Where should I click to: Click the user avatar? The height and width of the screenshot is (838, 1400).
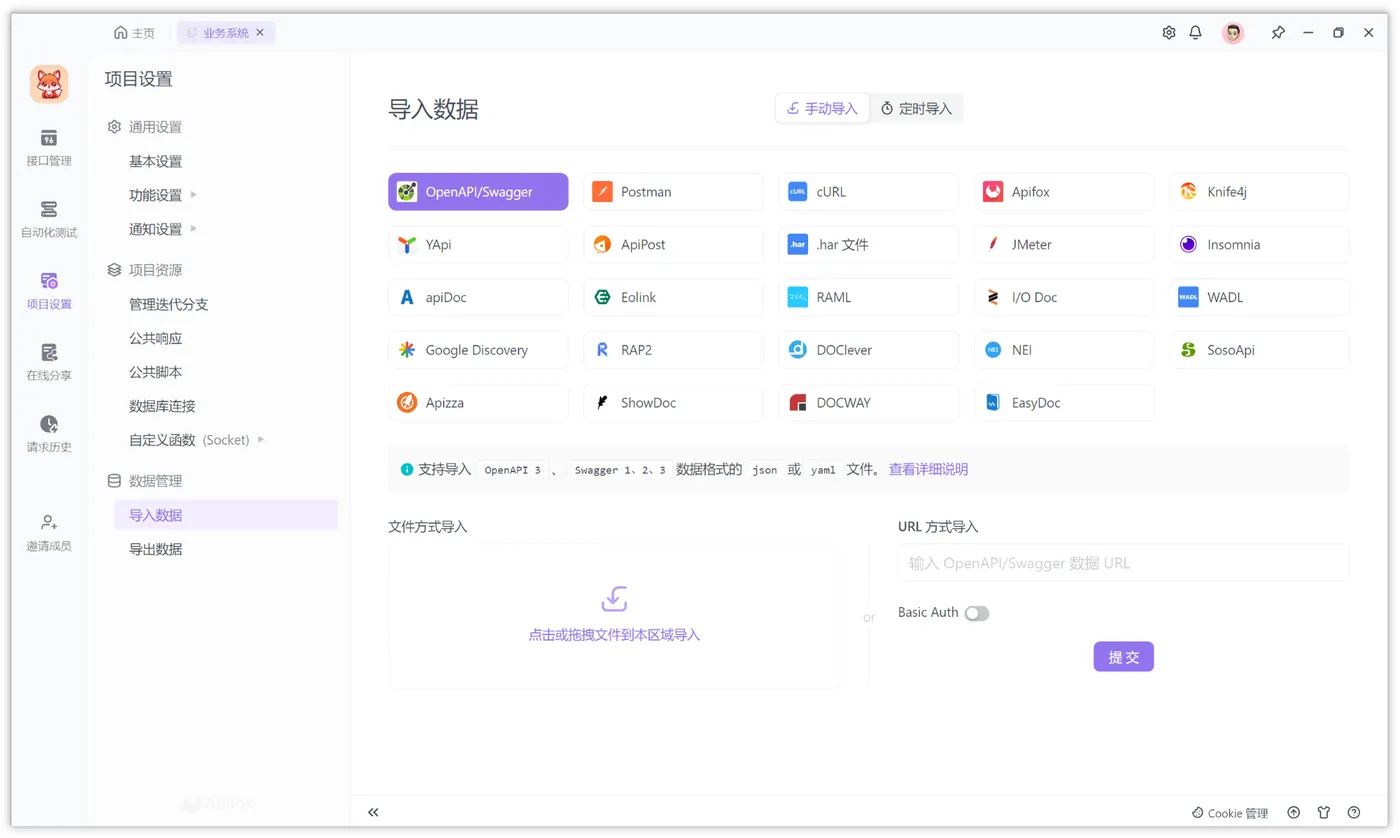(x=1233, y=33)
